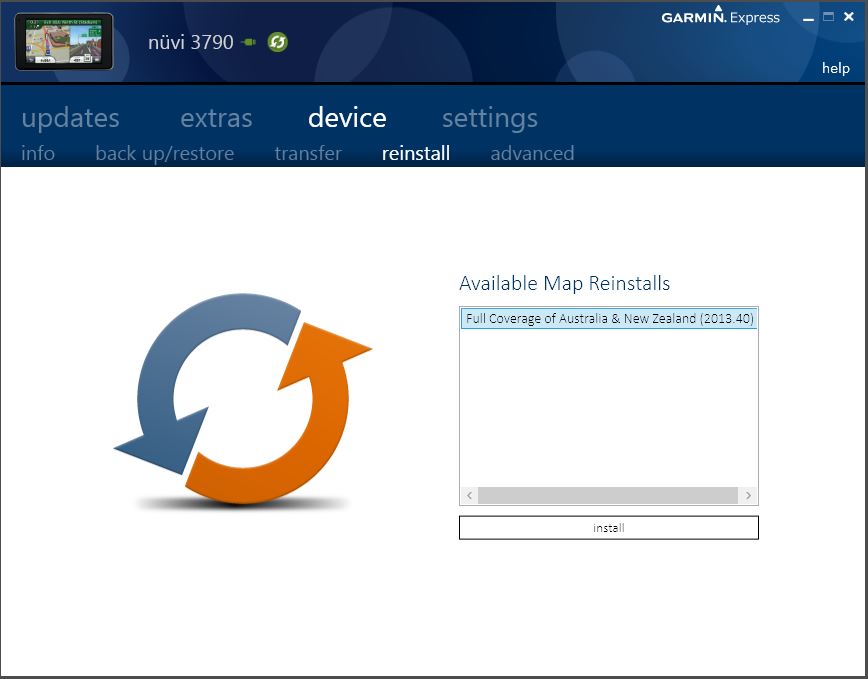Switch to the transfer sub-tab
868x679 pixels.
click(x=308, y=153)
